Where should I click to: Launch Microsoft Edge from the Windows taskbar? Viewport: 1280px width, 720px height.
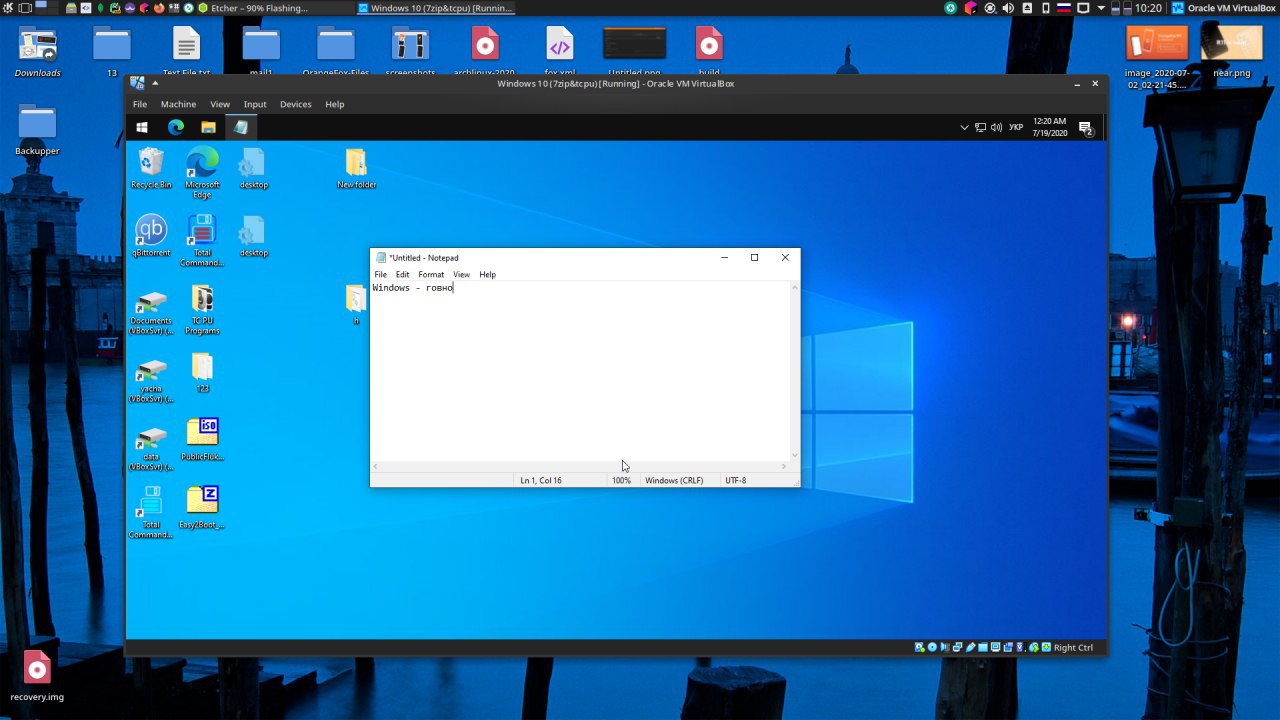176,128
